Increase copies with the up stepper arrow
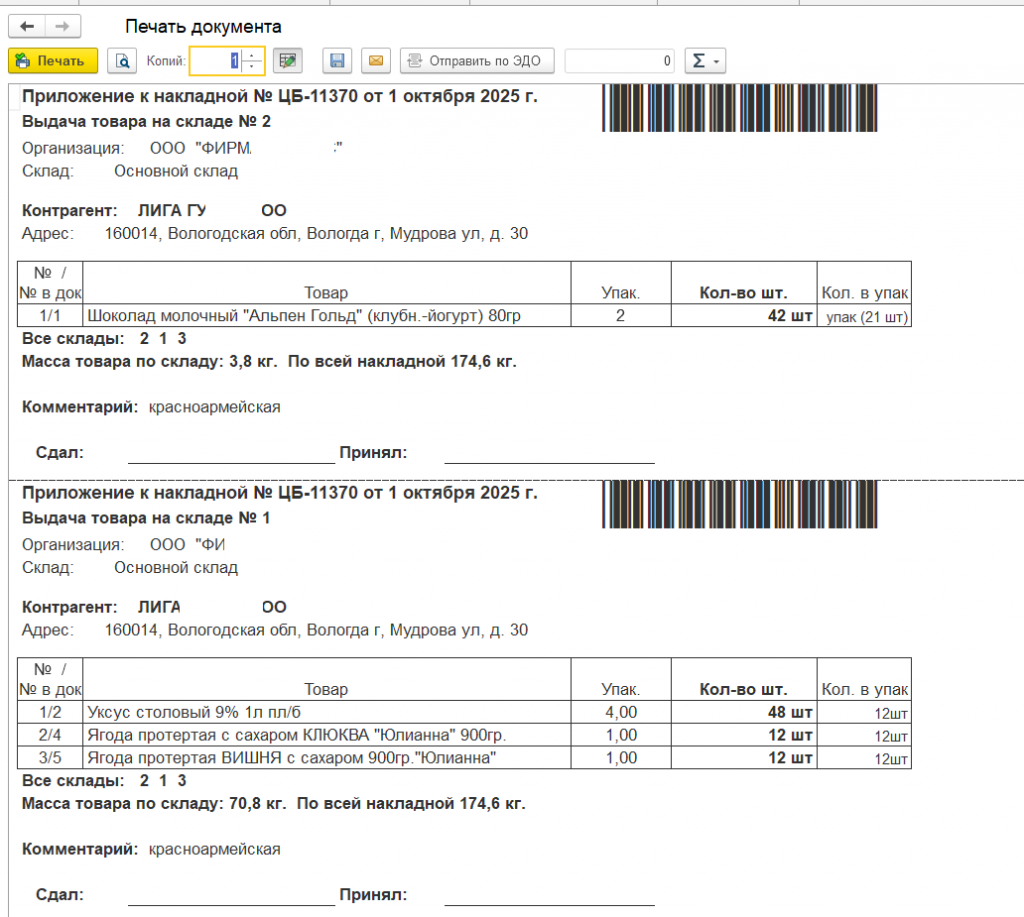Screen dimensions: 1024x917 point(252,54)
